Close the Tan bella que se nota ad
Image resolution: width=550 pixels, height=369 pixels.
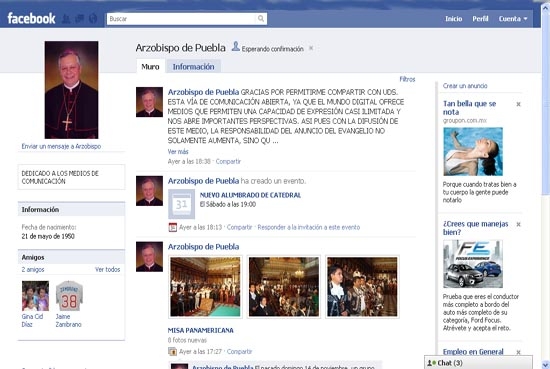click(x=518, y=104)
